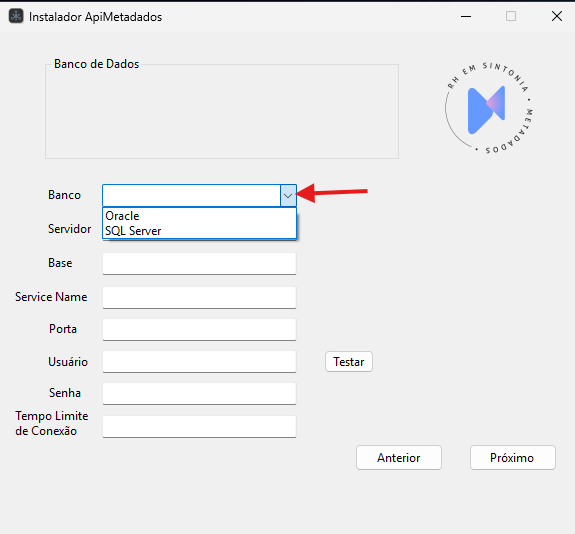Screen dimensions: 575x534
Task: Click the Usuário input field
Action: [x=199, y=362]
